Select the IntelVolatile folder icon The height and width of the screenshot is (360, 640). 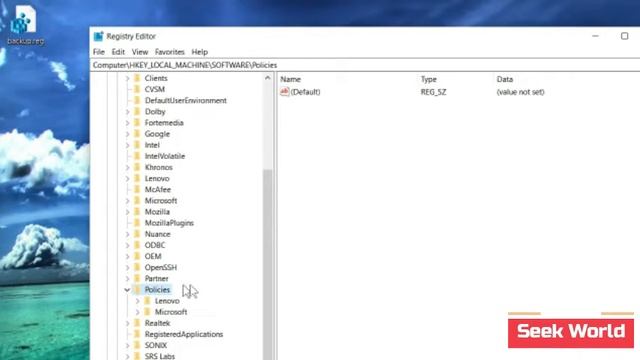coord(137,156)
